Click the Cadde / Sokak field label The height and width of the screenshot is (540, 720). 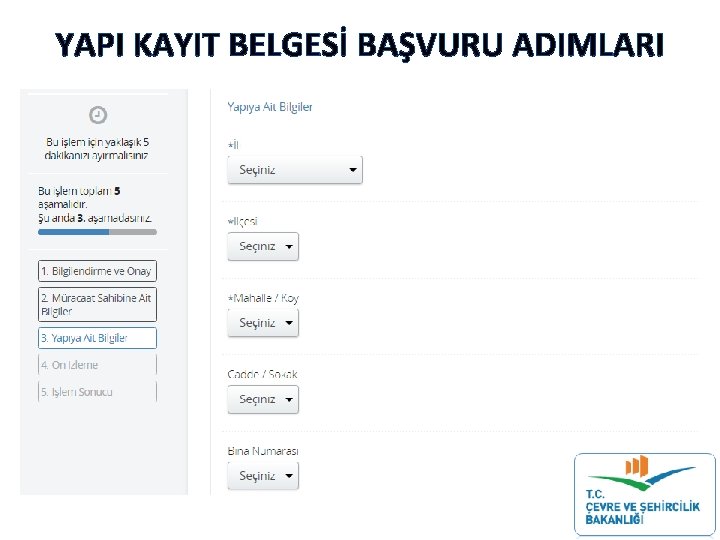click(262, 374)
